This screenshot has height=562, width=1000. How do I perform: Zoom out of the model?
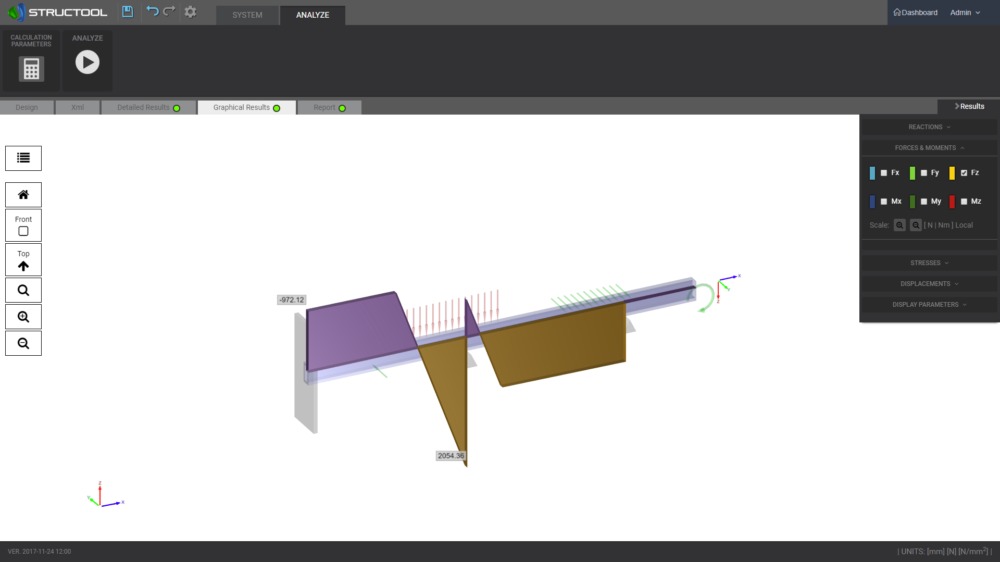24,343
